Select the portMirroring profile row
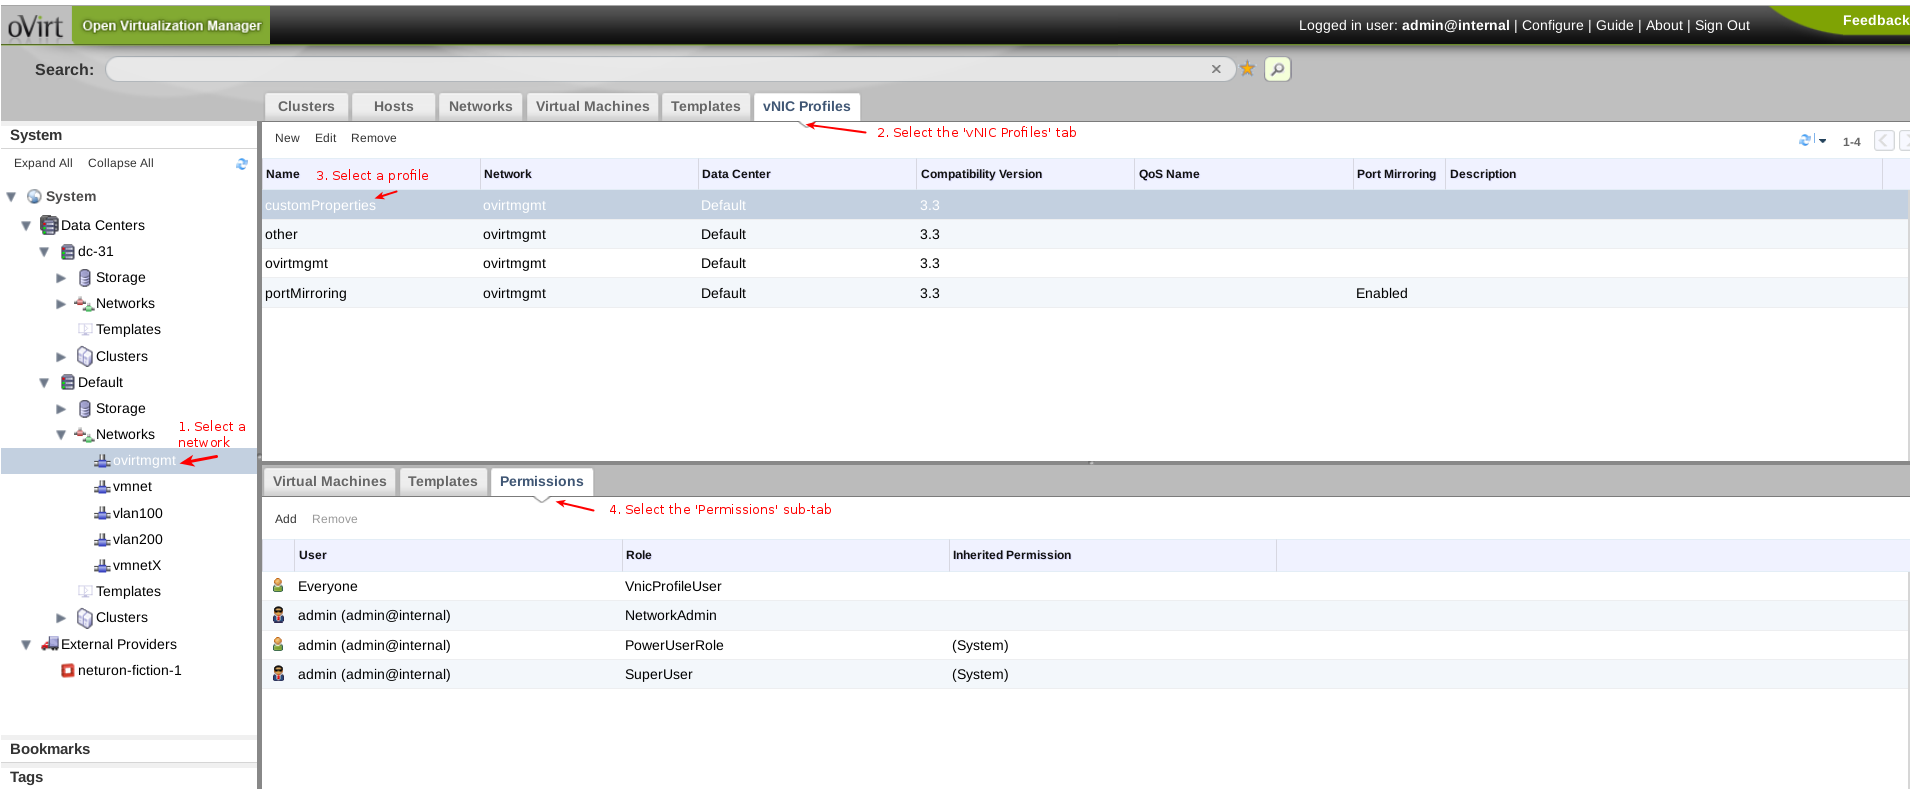 pos(306,293)
